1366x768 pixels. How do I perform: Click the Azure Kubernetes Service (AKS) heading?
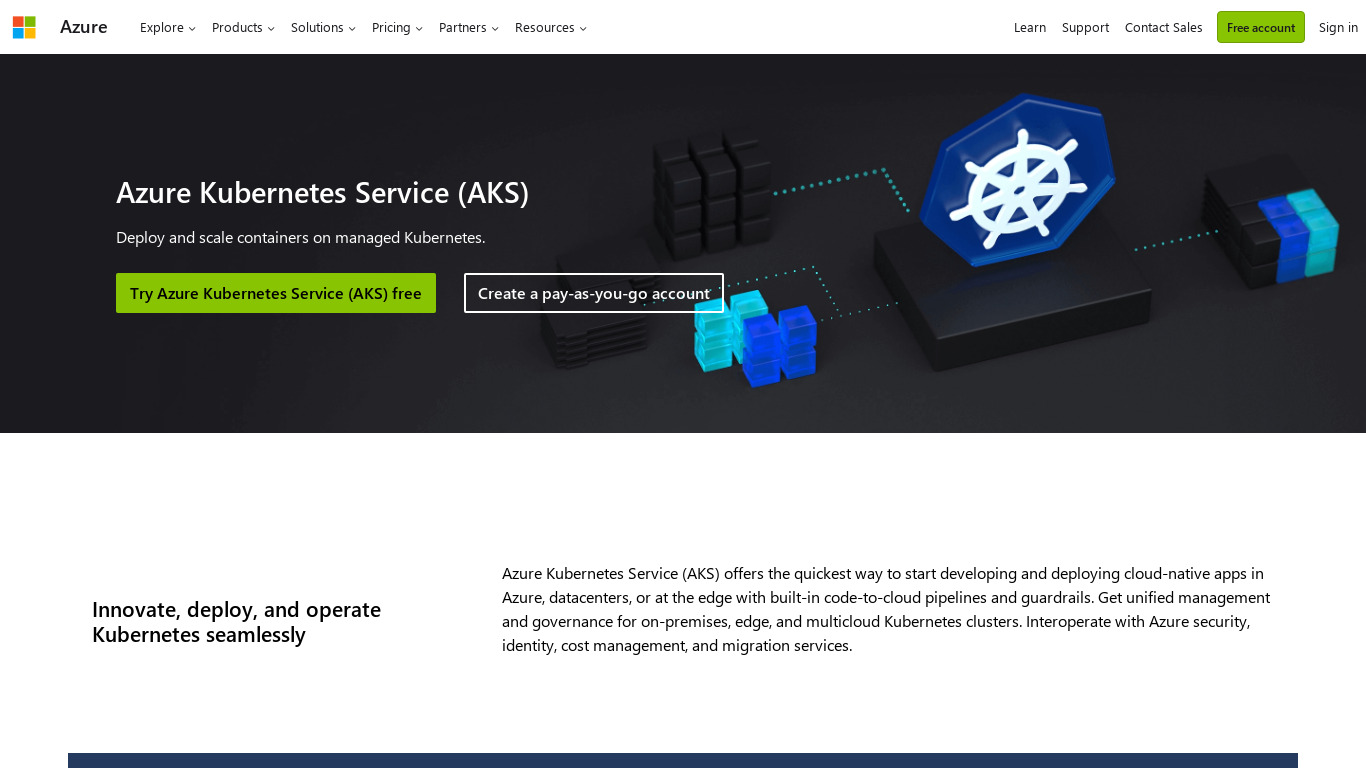point(322,192)
